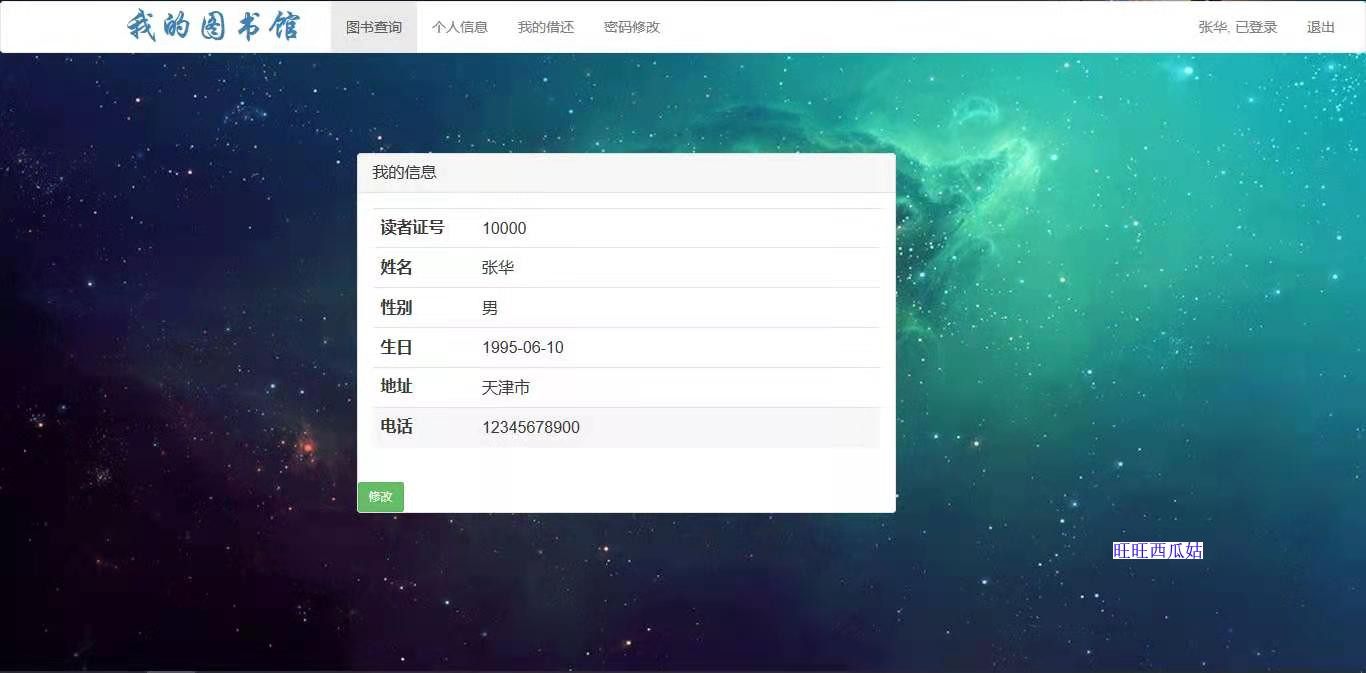
Task: Click the 张华, 已登录 user link
Action: 1238,27
